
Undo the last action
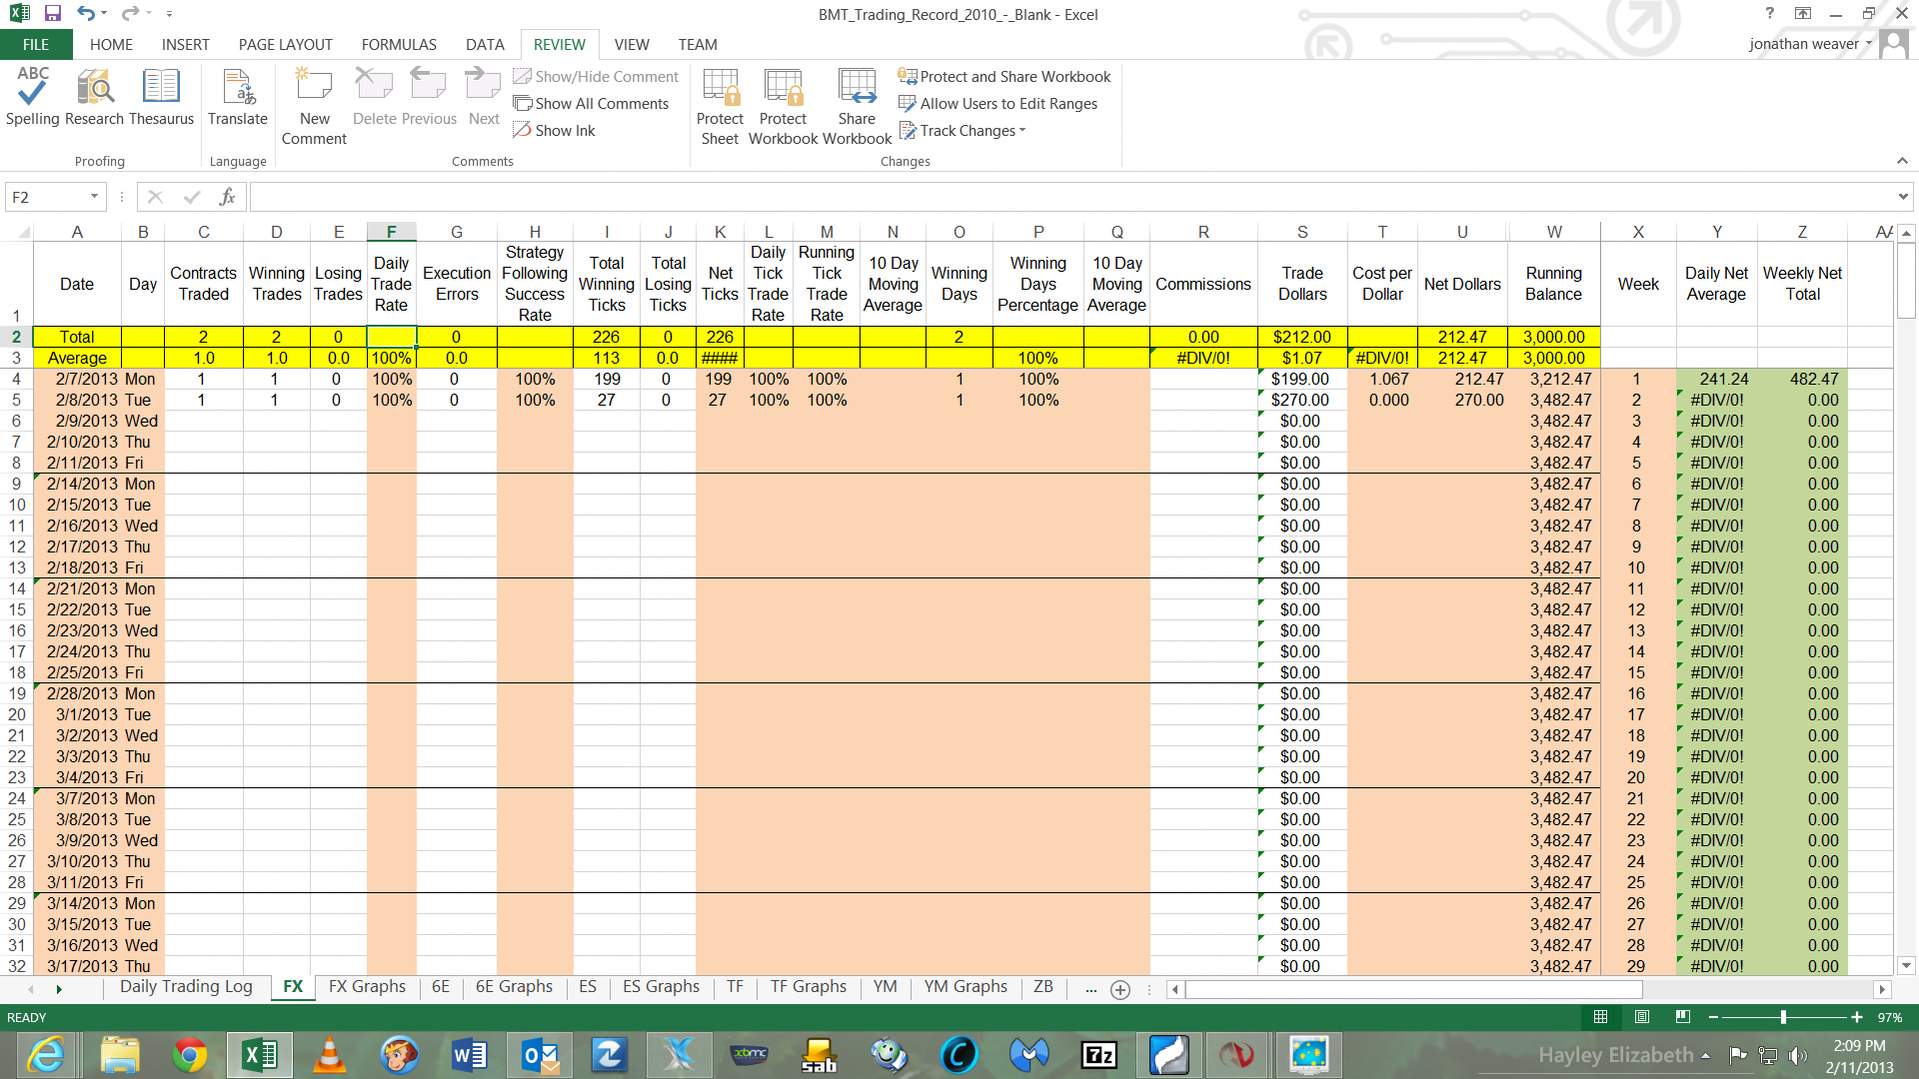click(x=86, y=14)
